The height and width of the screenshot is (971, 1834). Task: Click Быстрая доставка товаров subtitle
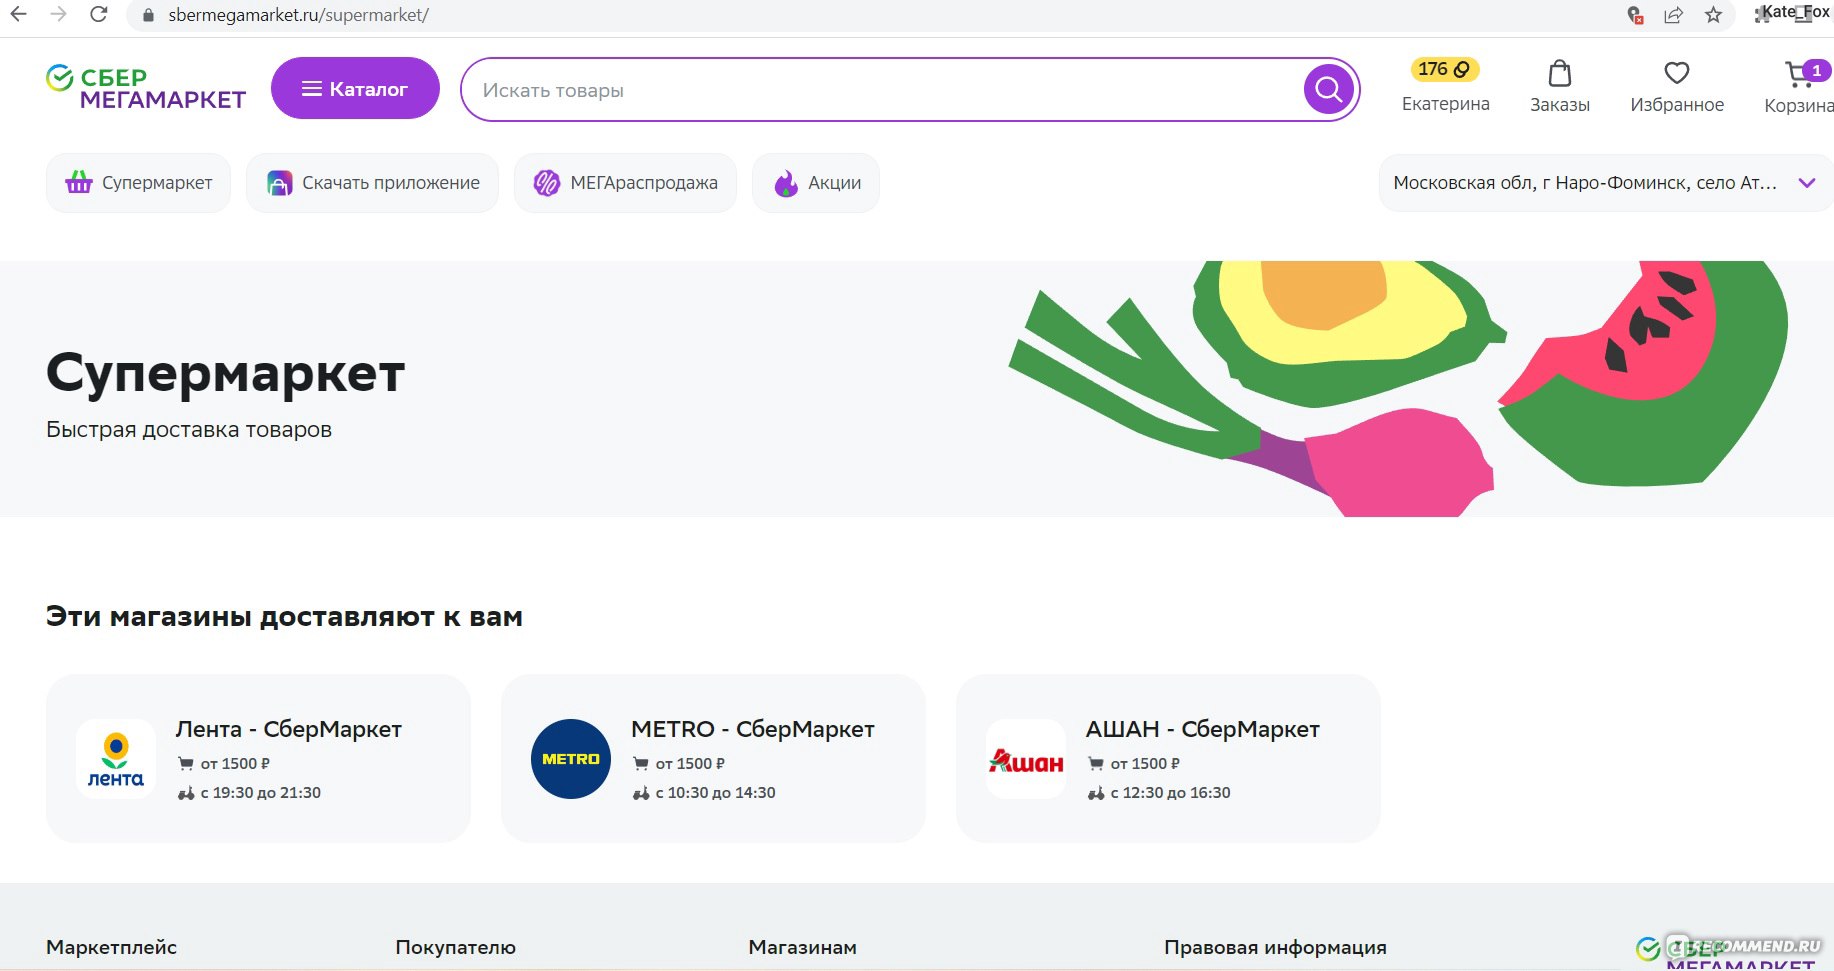pos(189,430)
